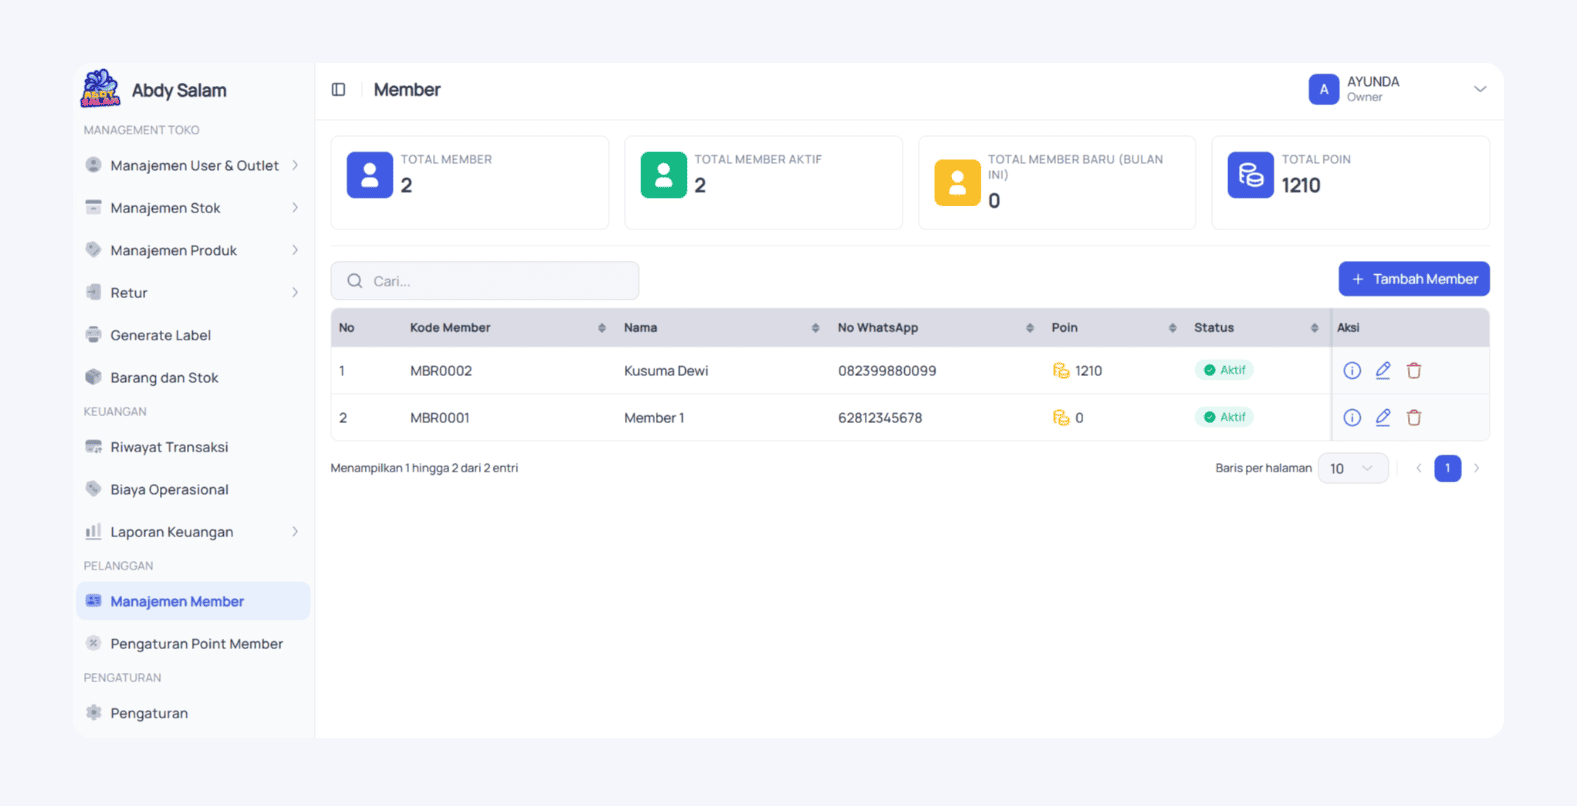This screenshot has width=1577, height=806.
Task: Sort table by Status column
Action: pyautogui.click(x=1314, y=328)
